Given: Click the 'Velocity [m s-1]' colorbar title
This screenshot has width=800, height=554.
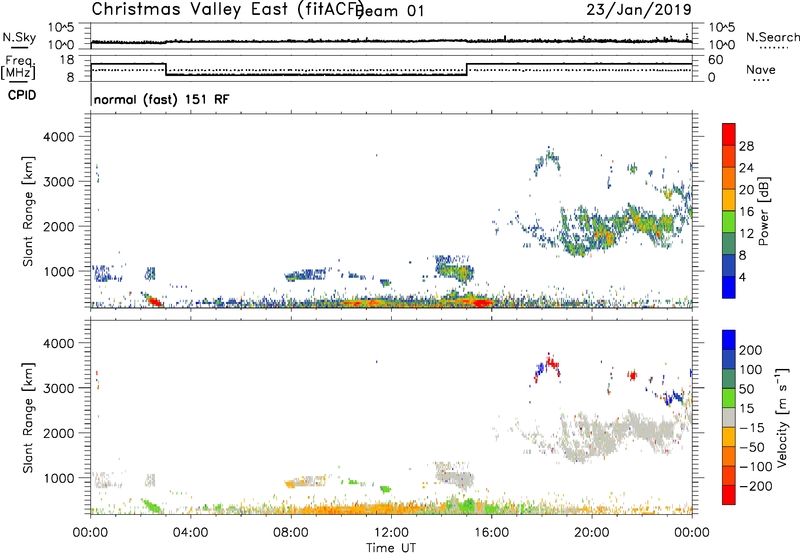Looking at the screenshot, I should (x=782, y=417).
